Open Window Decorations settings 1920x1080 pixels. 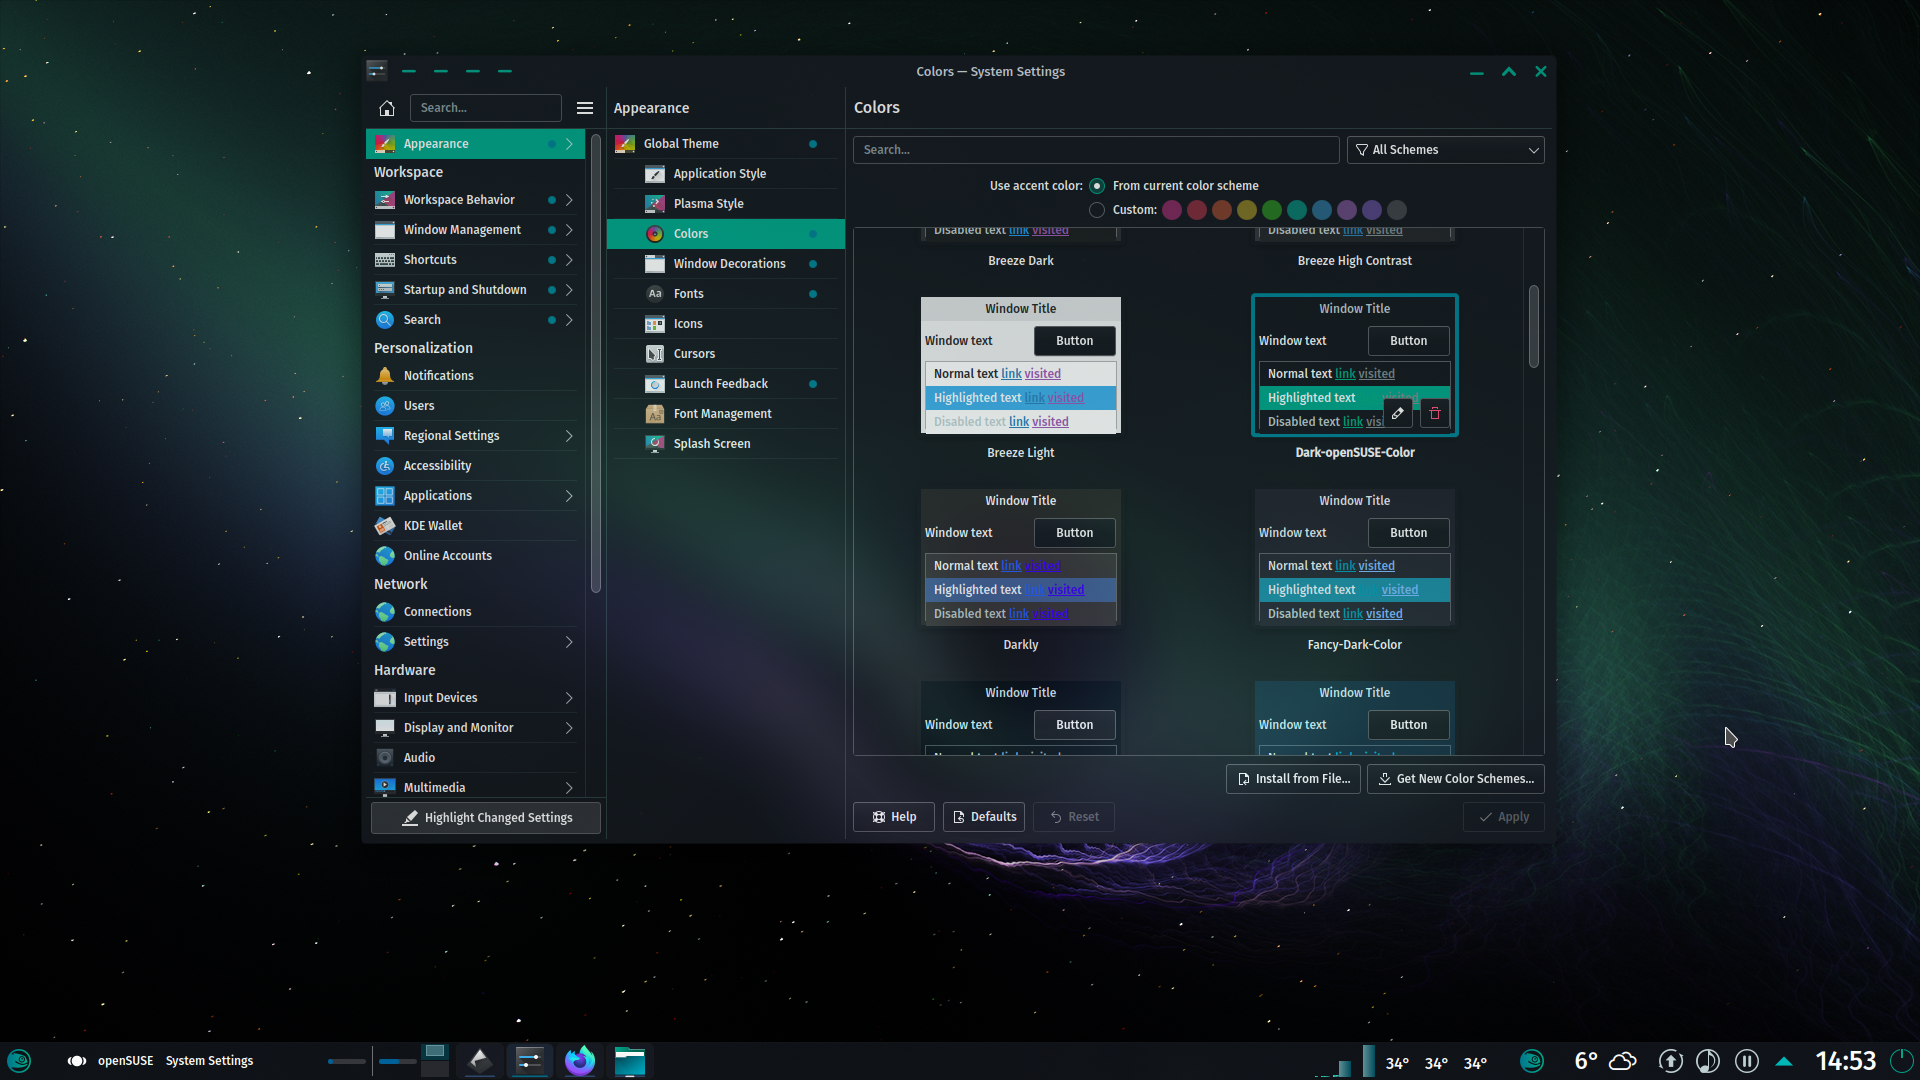point(725,264)
